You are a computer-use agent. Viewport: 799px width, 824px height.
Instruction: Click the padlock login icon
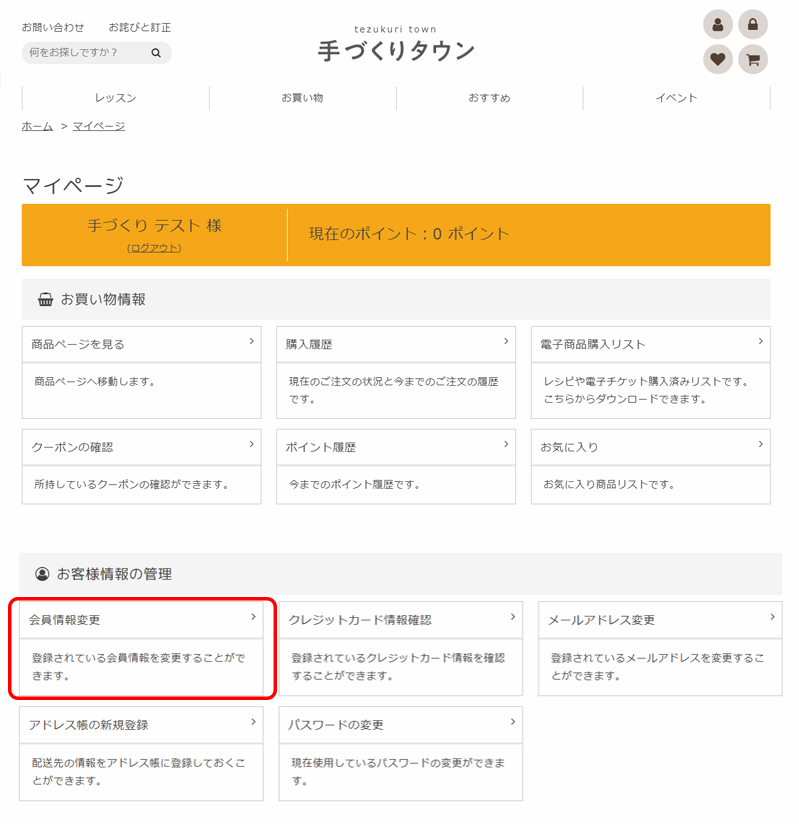[753, 25]
